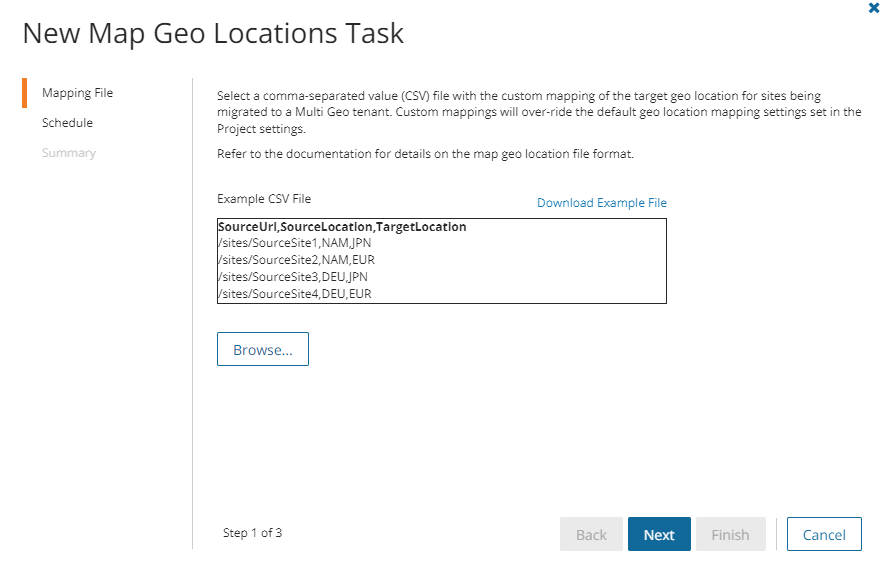This screenshot has width=888, height=572.
Task: Click the documentation reference sentence
Action: 425,155
